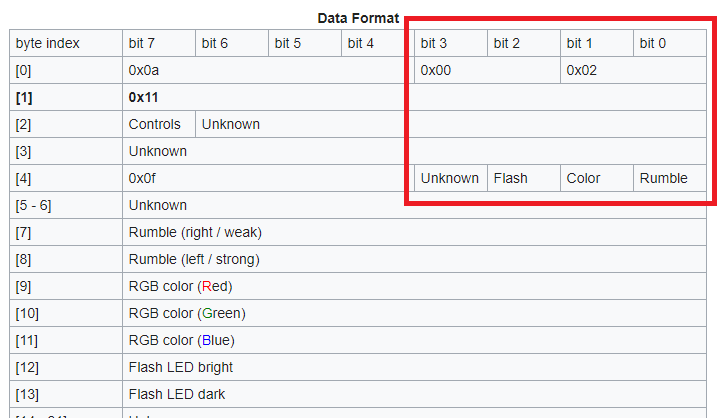Click the "Data Format" table title
Image resolution: width=723 pixels, height=418 pixels.
pos(358,18)
